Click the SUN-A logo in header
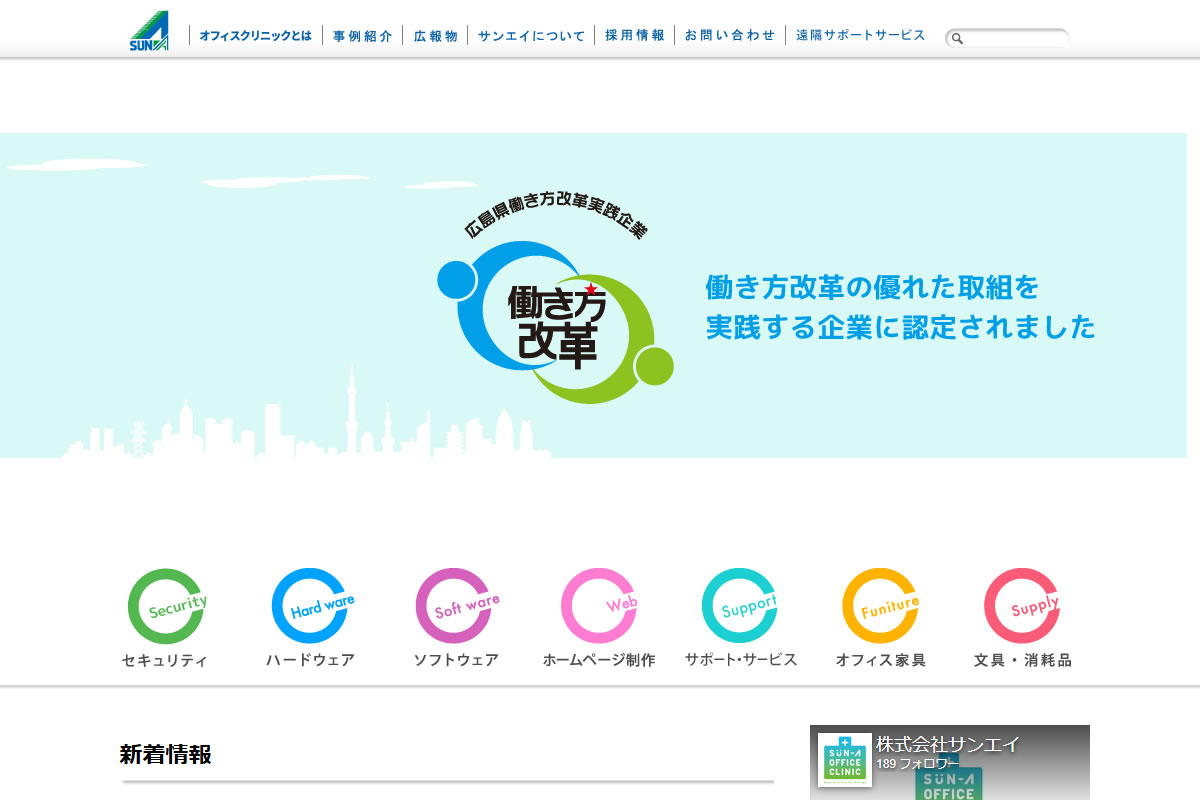 click(149, 32)
